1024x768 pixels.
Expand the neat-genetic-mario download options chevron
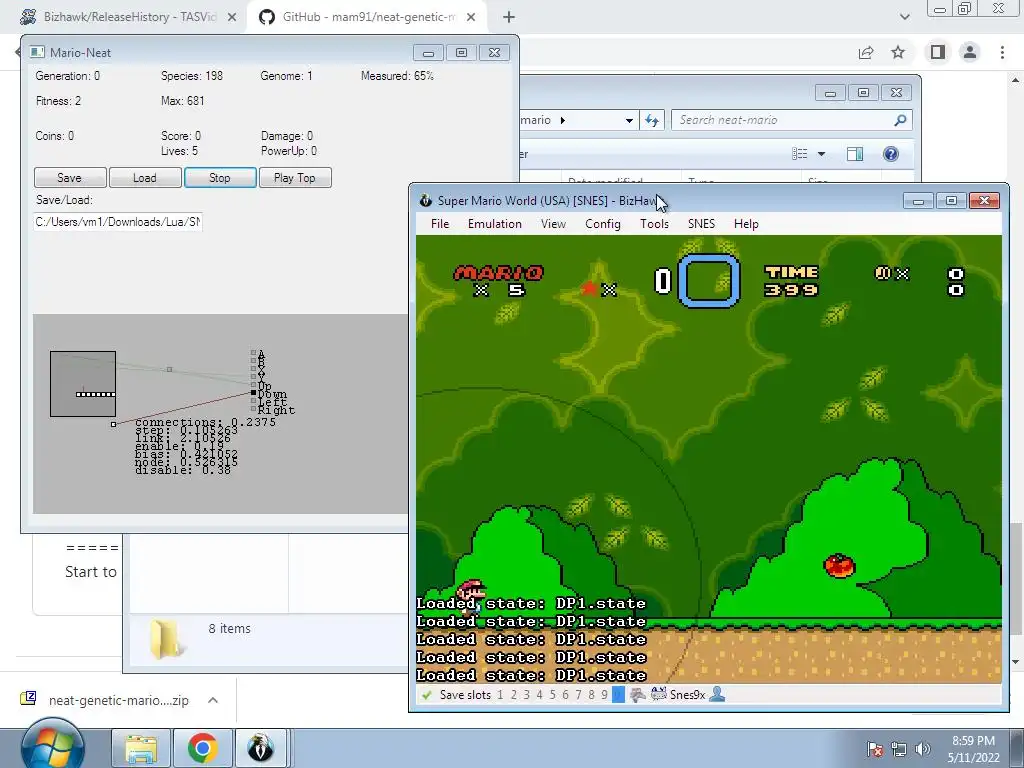pos(213,700)
